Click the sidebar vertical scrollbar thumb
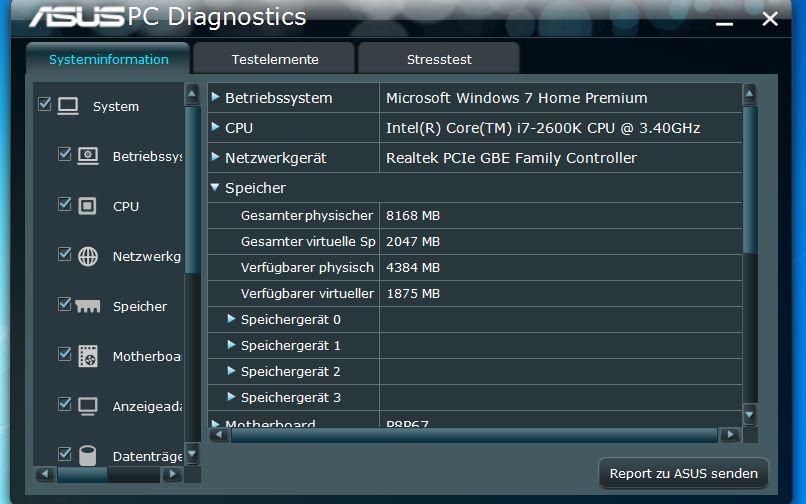Image resolution: width=806 pixels, height=504 pixels. coord(192,190)
